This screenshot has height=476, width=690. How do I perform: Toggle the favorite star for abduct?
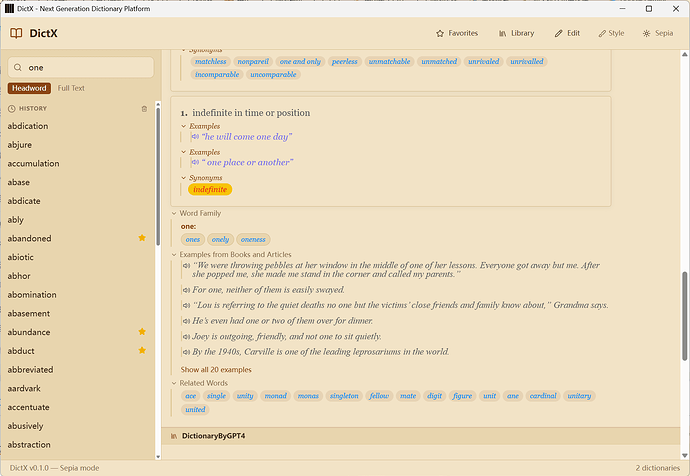[x=142, y=351]
